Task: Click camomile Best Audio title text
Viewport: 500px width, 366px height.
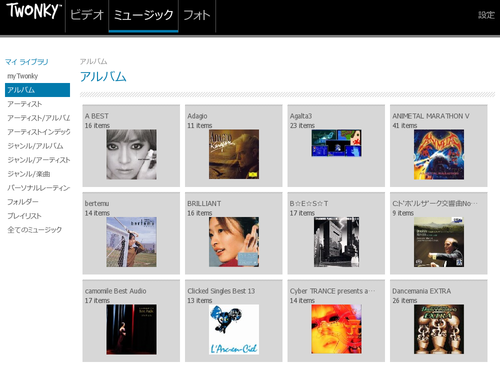Action: click(116, 291)
